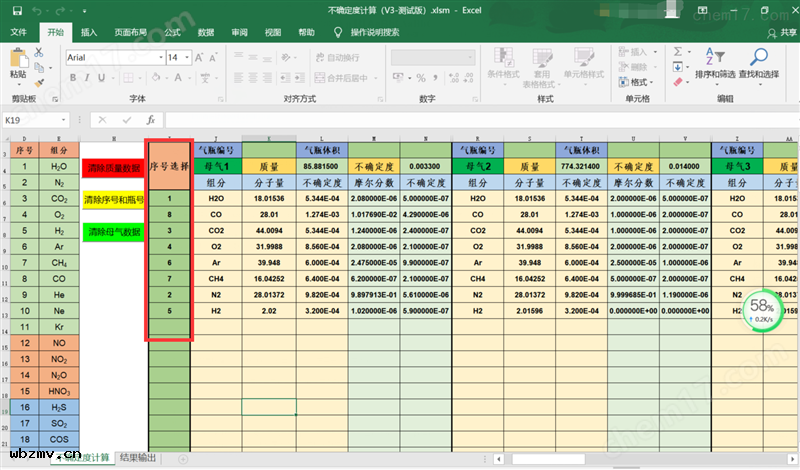This screenshot has width=800, height=470.
Task: Click the Find and Select magnifier icon
Action: (759, 57)
